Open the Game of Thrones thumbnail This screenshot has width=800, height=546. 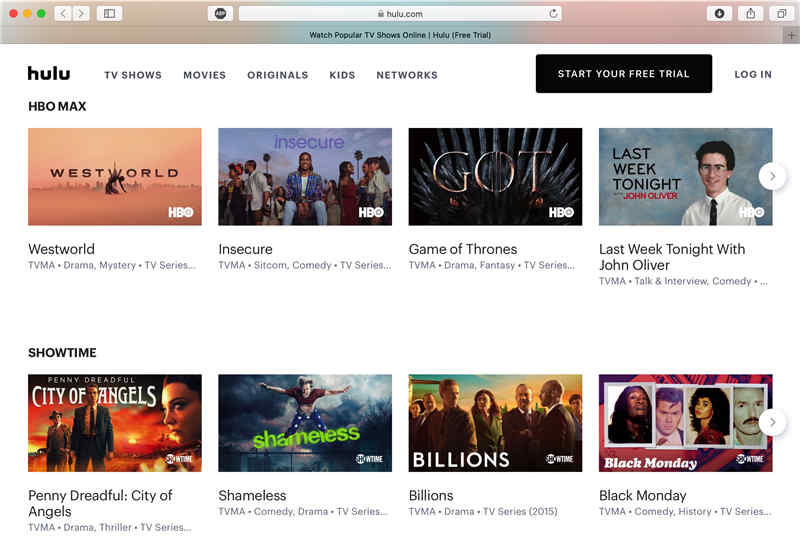(495, 177)
